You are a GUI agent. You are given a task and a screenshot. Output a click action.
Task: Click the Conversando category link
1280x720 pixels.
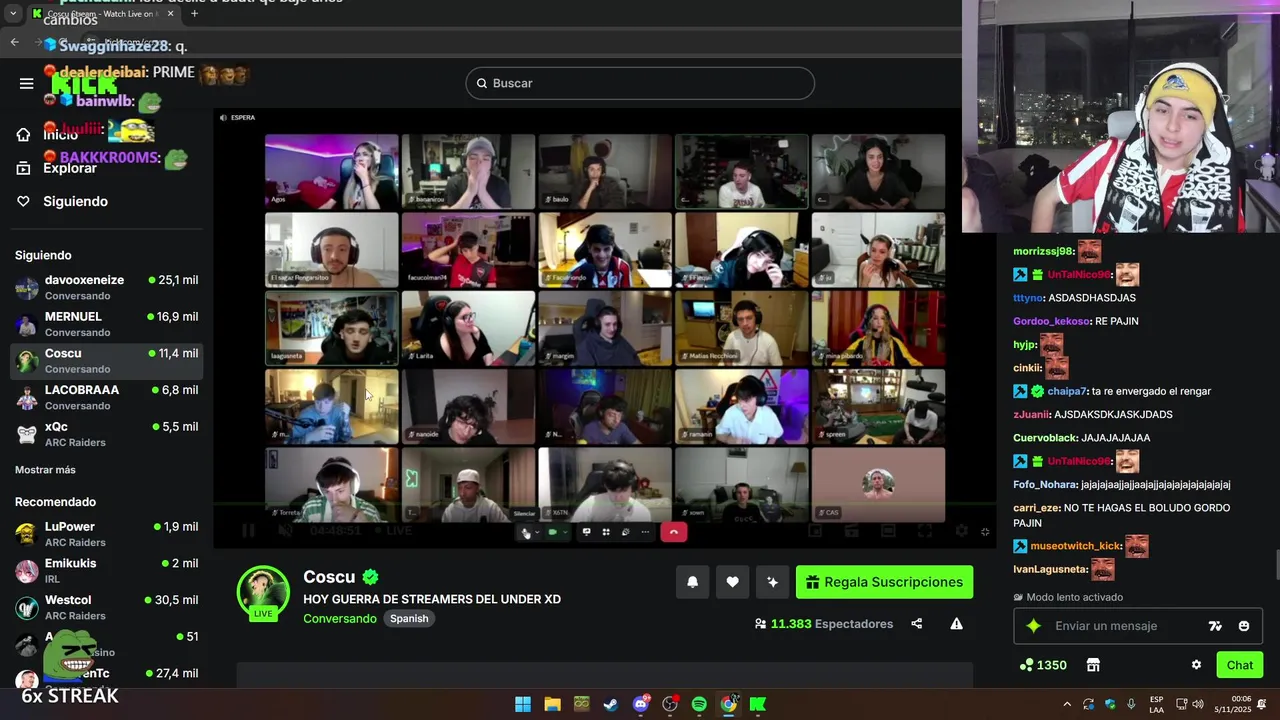click(x=340, y=619)
